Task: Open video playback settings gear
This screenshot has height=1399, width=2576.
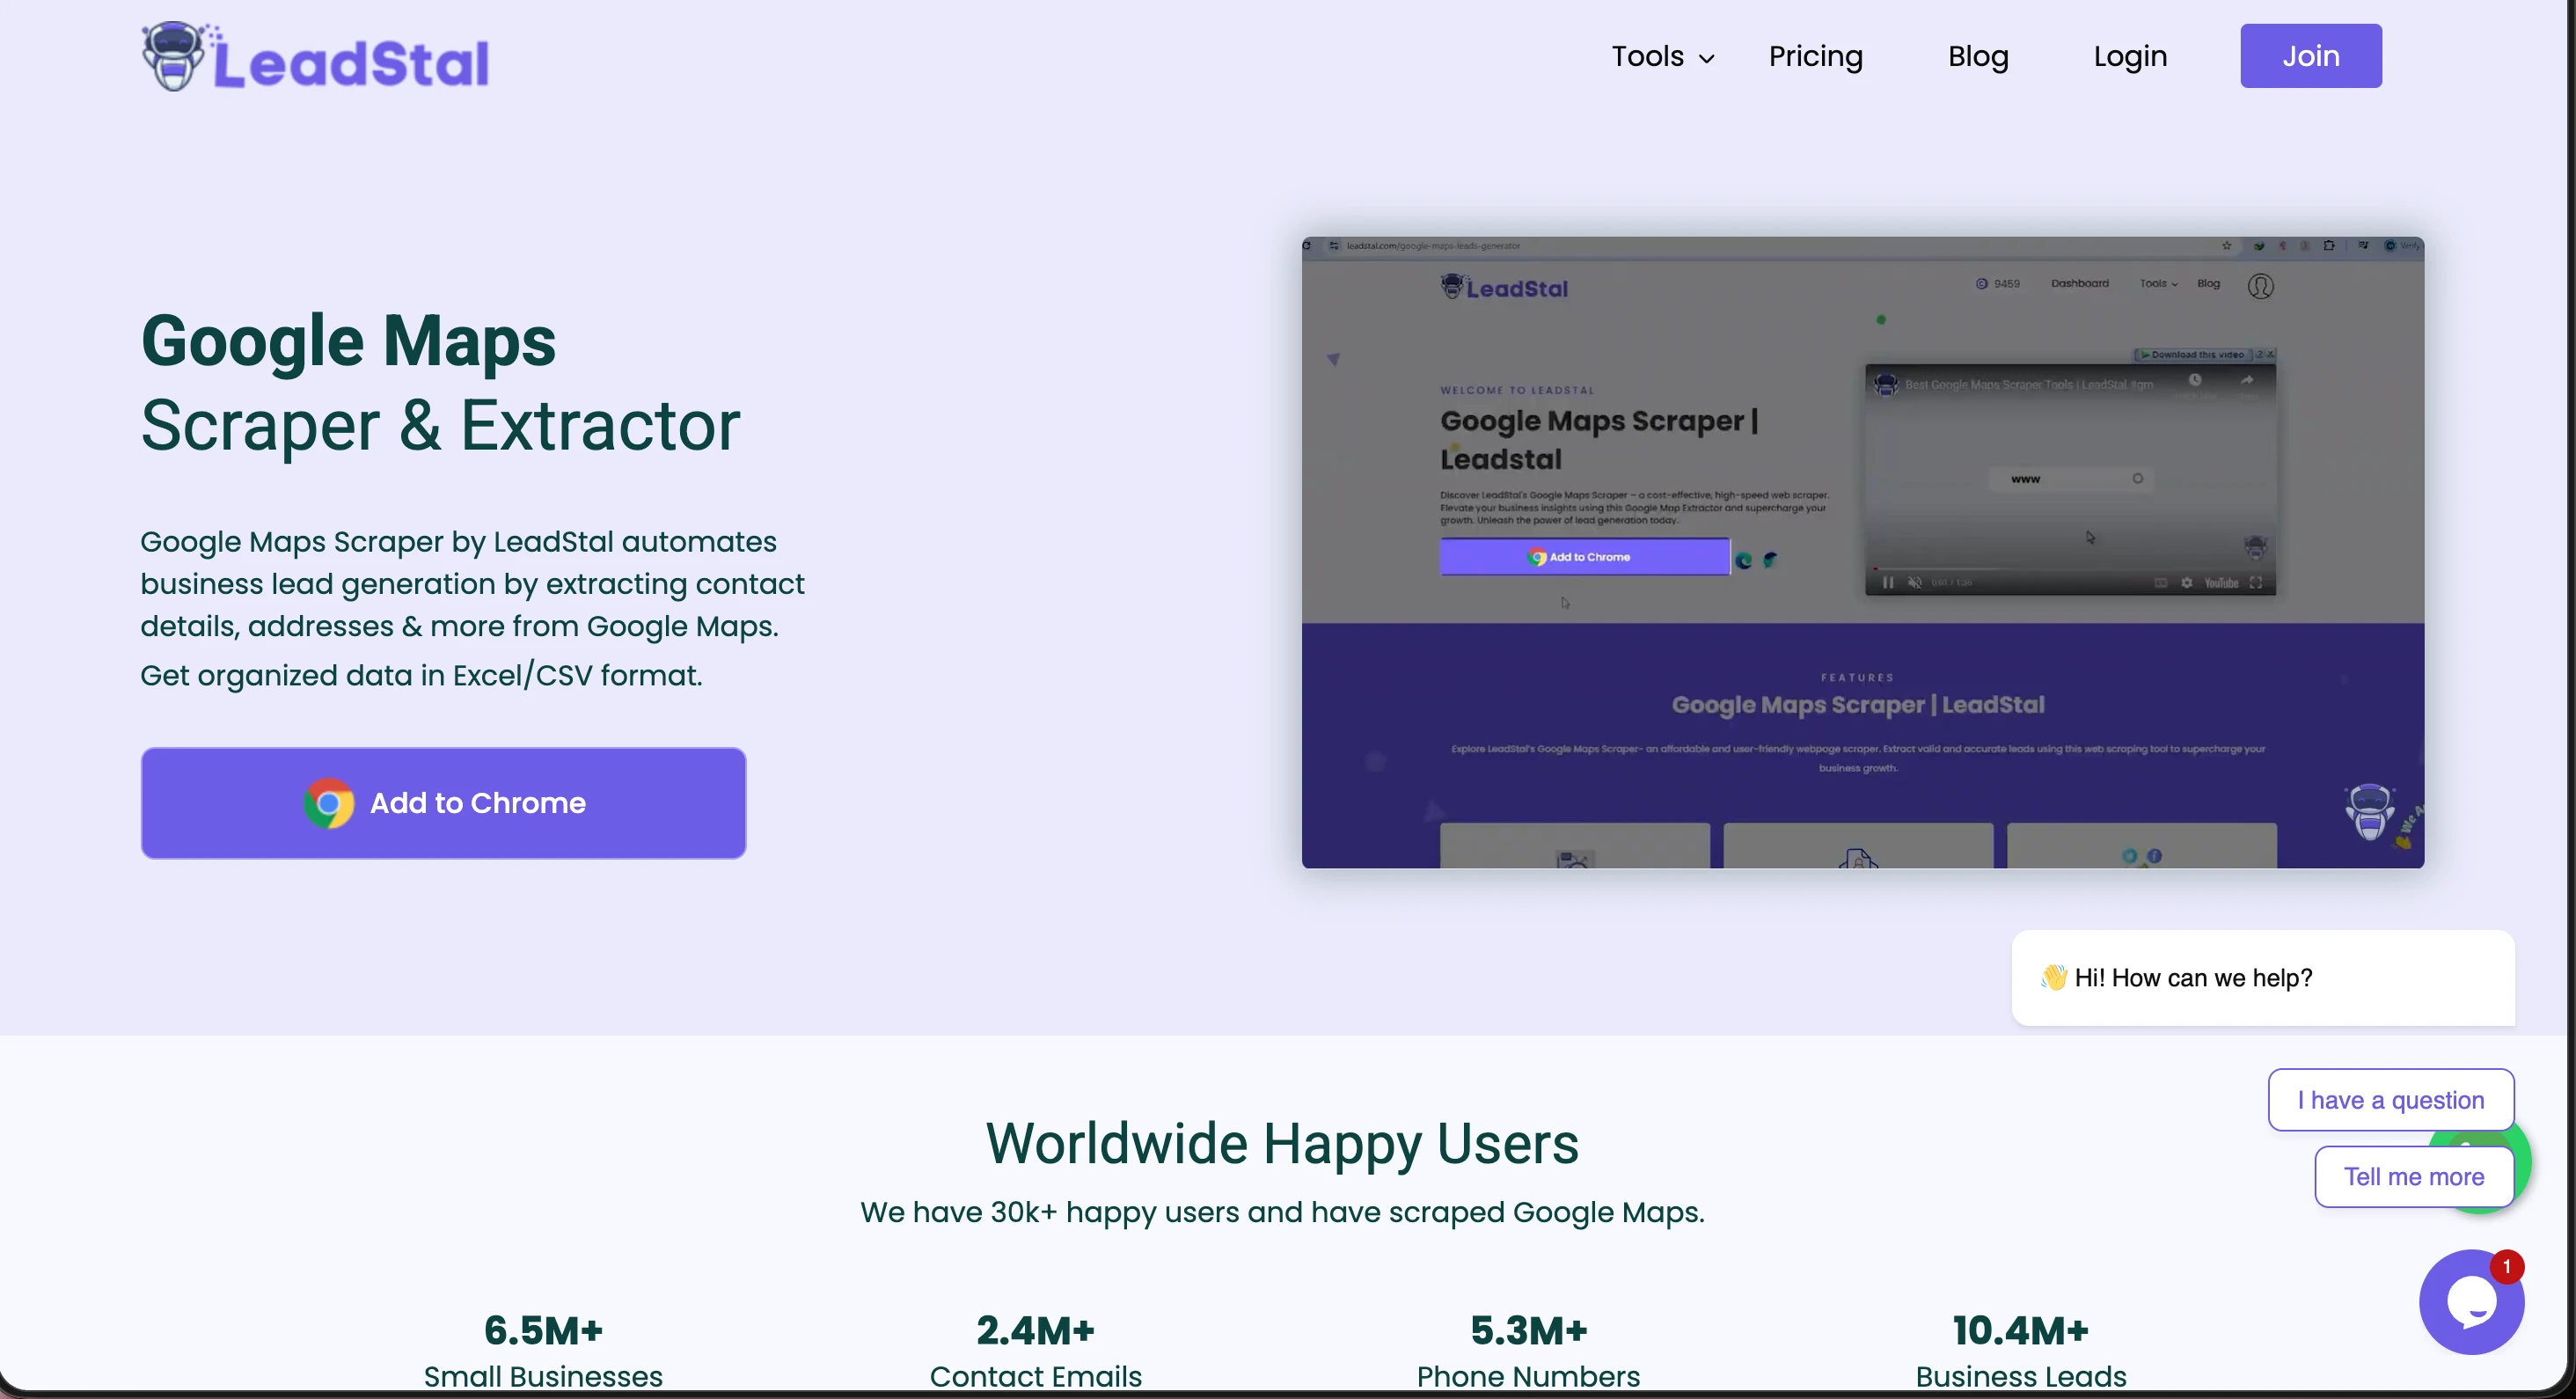Action: [x=2188, y=583]
